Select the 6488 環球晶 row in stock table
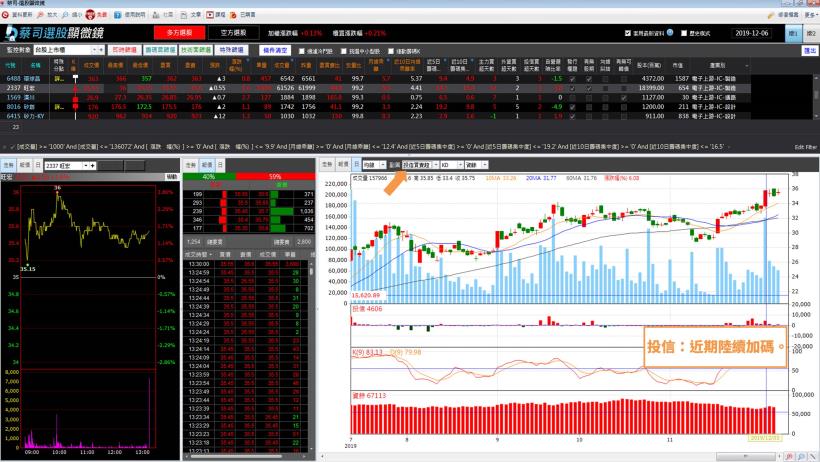This screenshot has width=820, height=462. (x=377, y=79)
